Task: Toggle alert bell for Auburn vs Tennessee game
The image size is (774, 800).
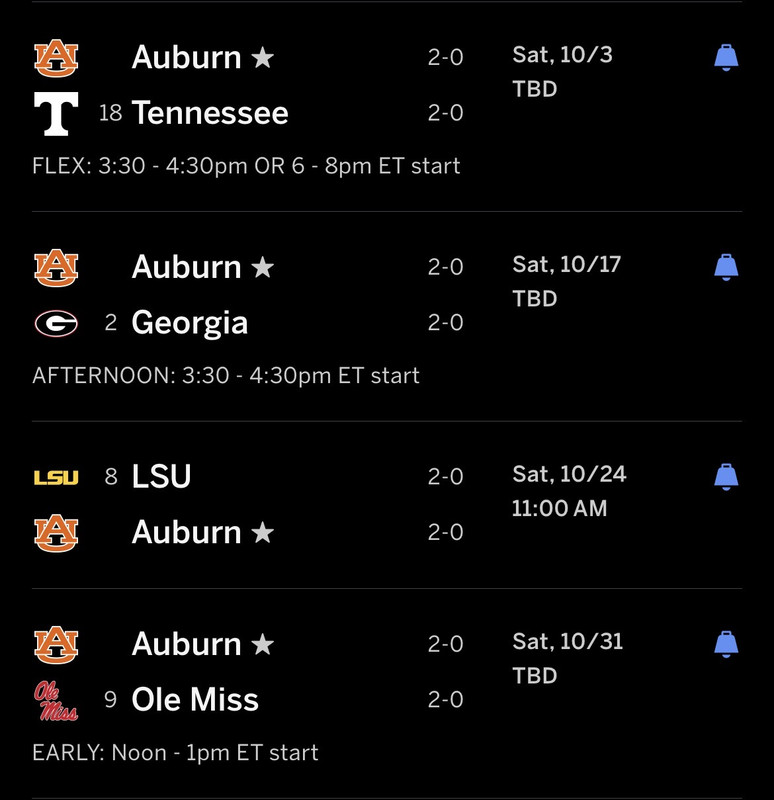Action: 726,58
